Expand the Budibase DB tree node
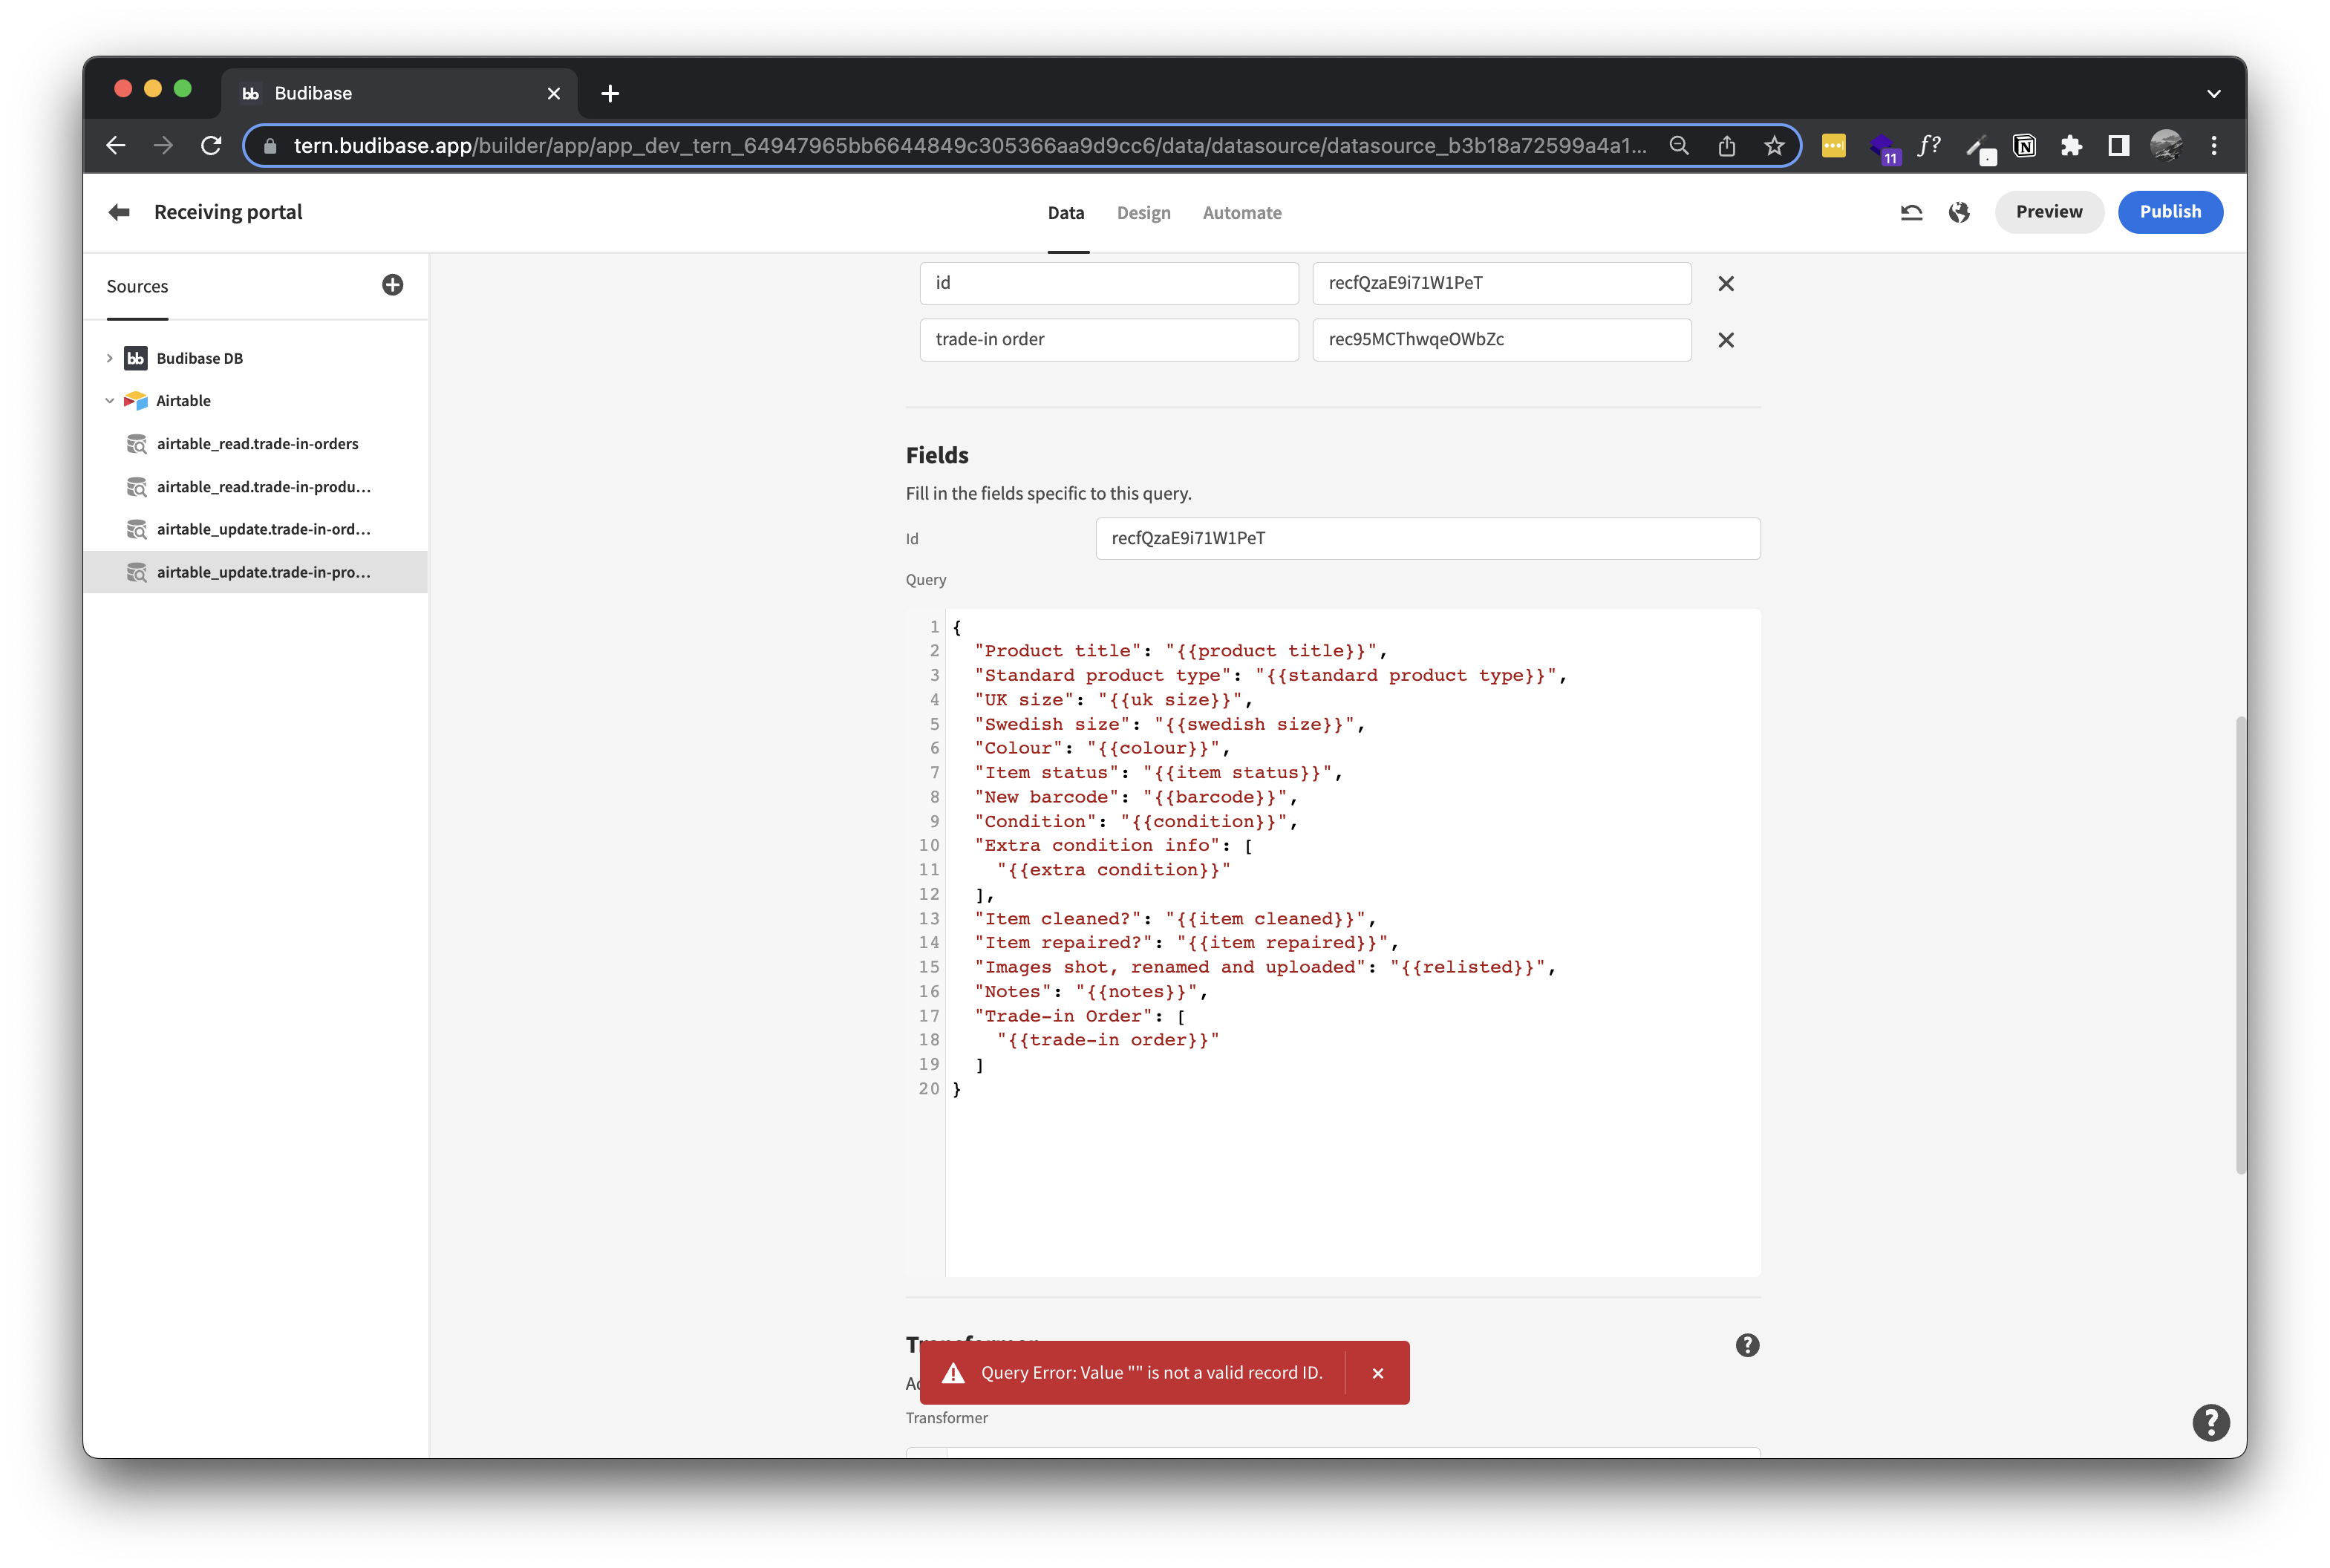 [110, 358]
